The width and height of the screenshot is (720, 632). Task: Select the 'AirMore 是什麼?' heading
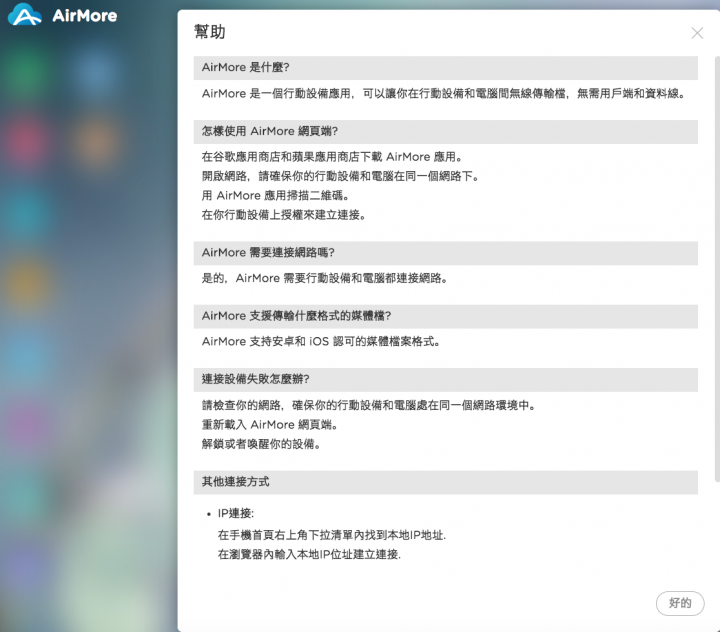click(x=445, y=68)
